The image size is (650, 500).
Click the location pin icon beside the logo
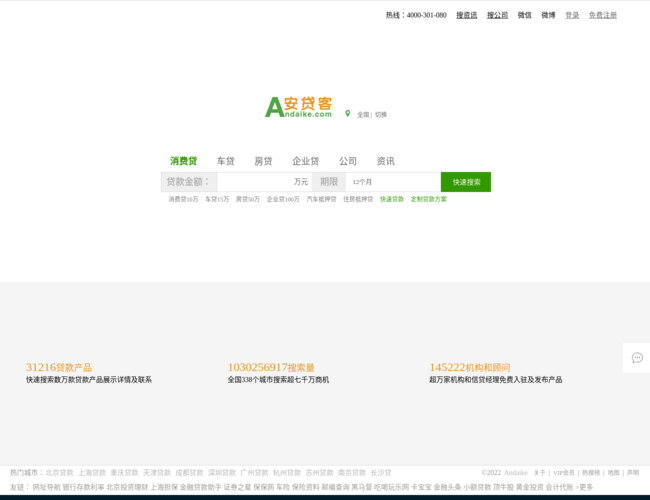(x=348, y=114)
